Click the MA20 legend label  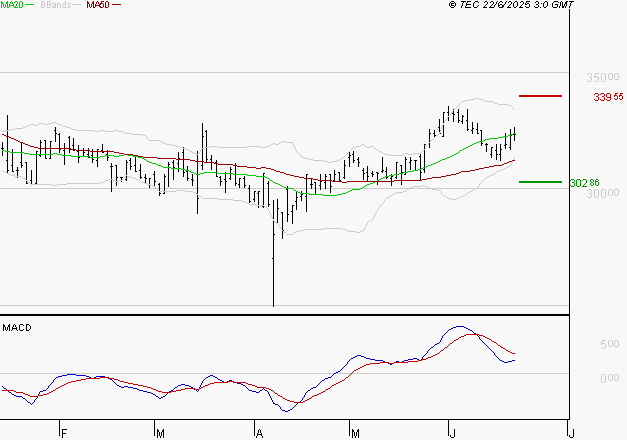point(12,5)
